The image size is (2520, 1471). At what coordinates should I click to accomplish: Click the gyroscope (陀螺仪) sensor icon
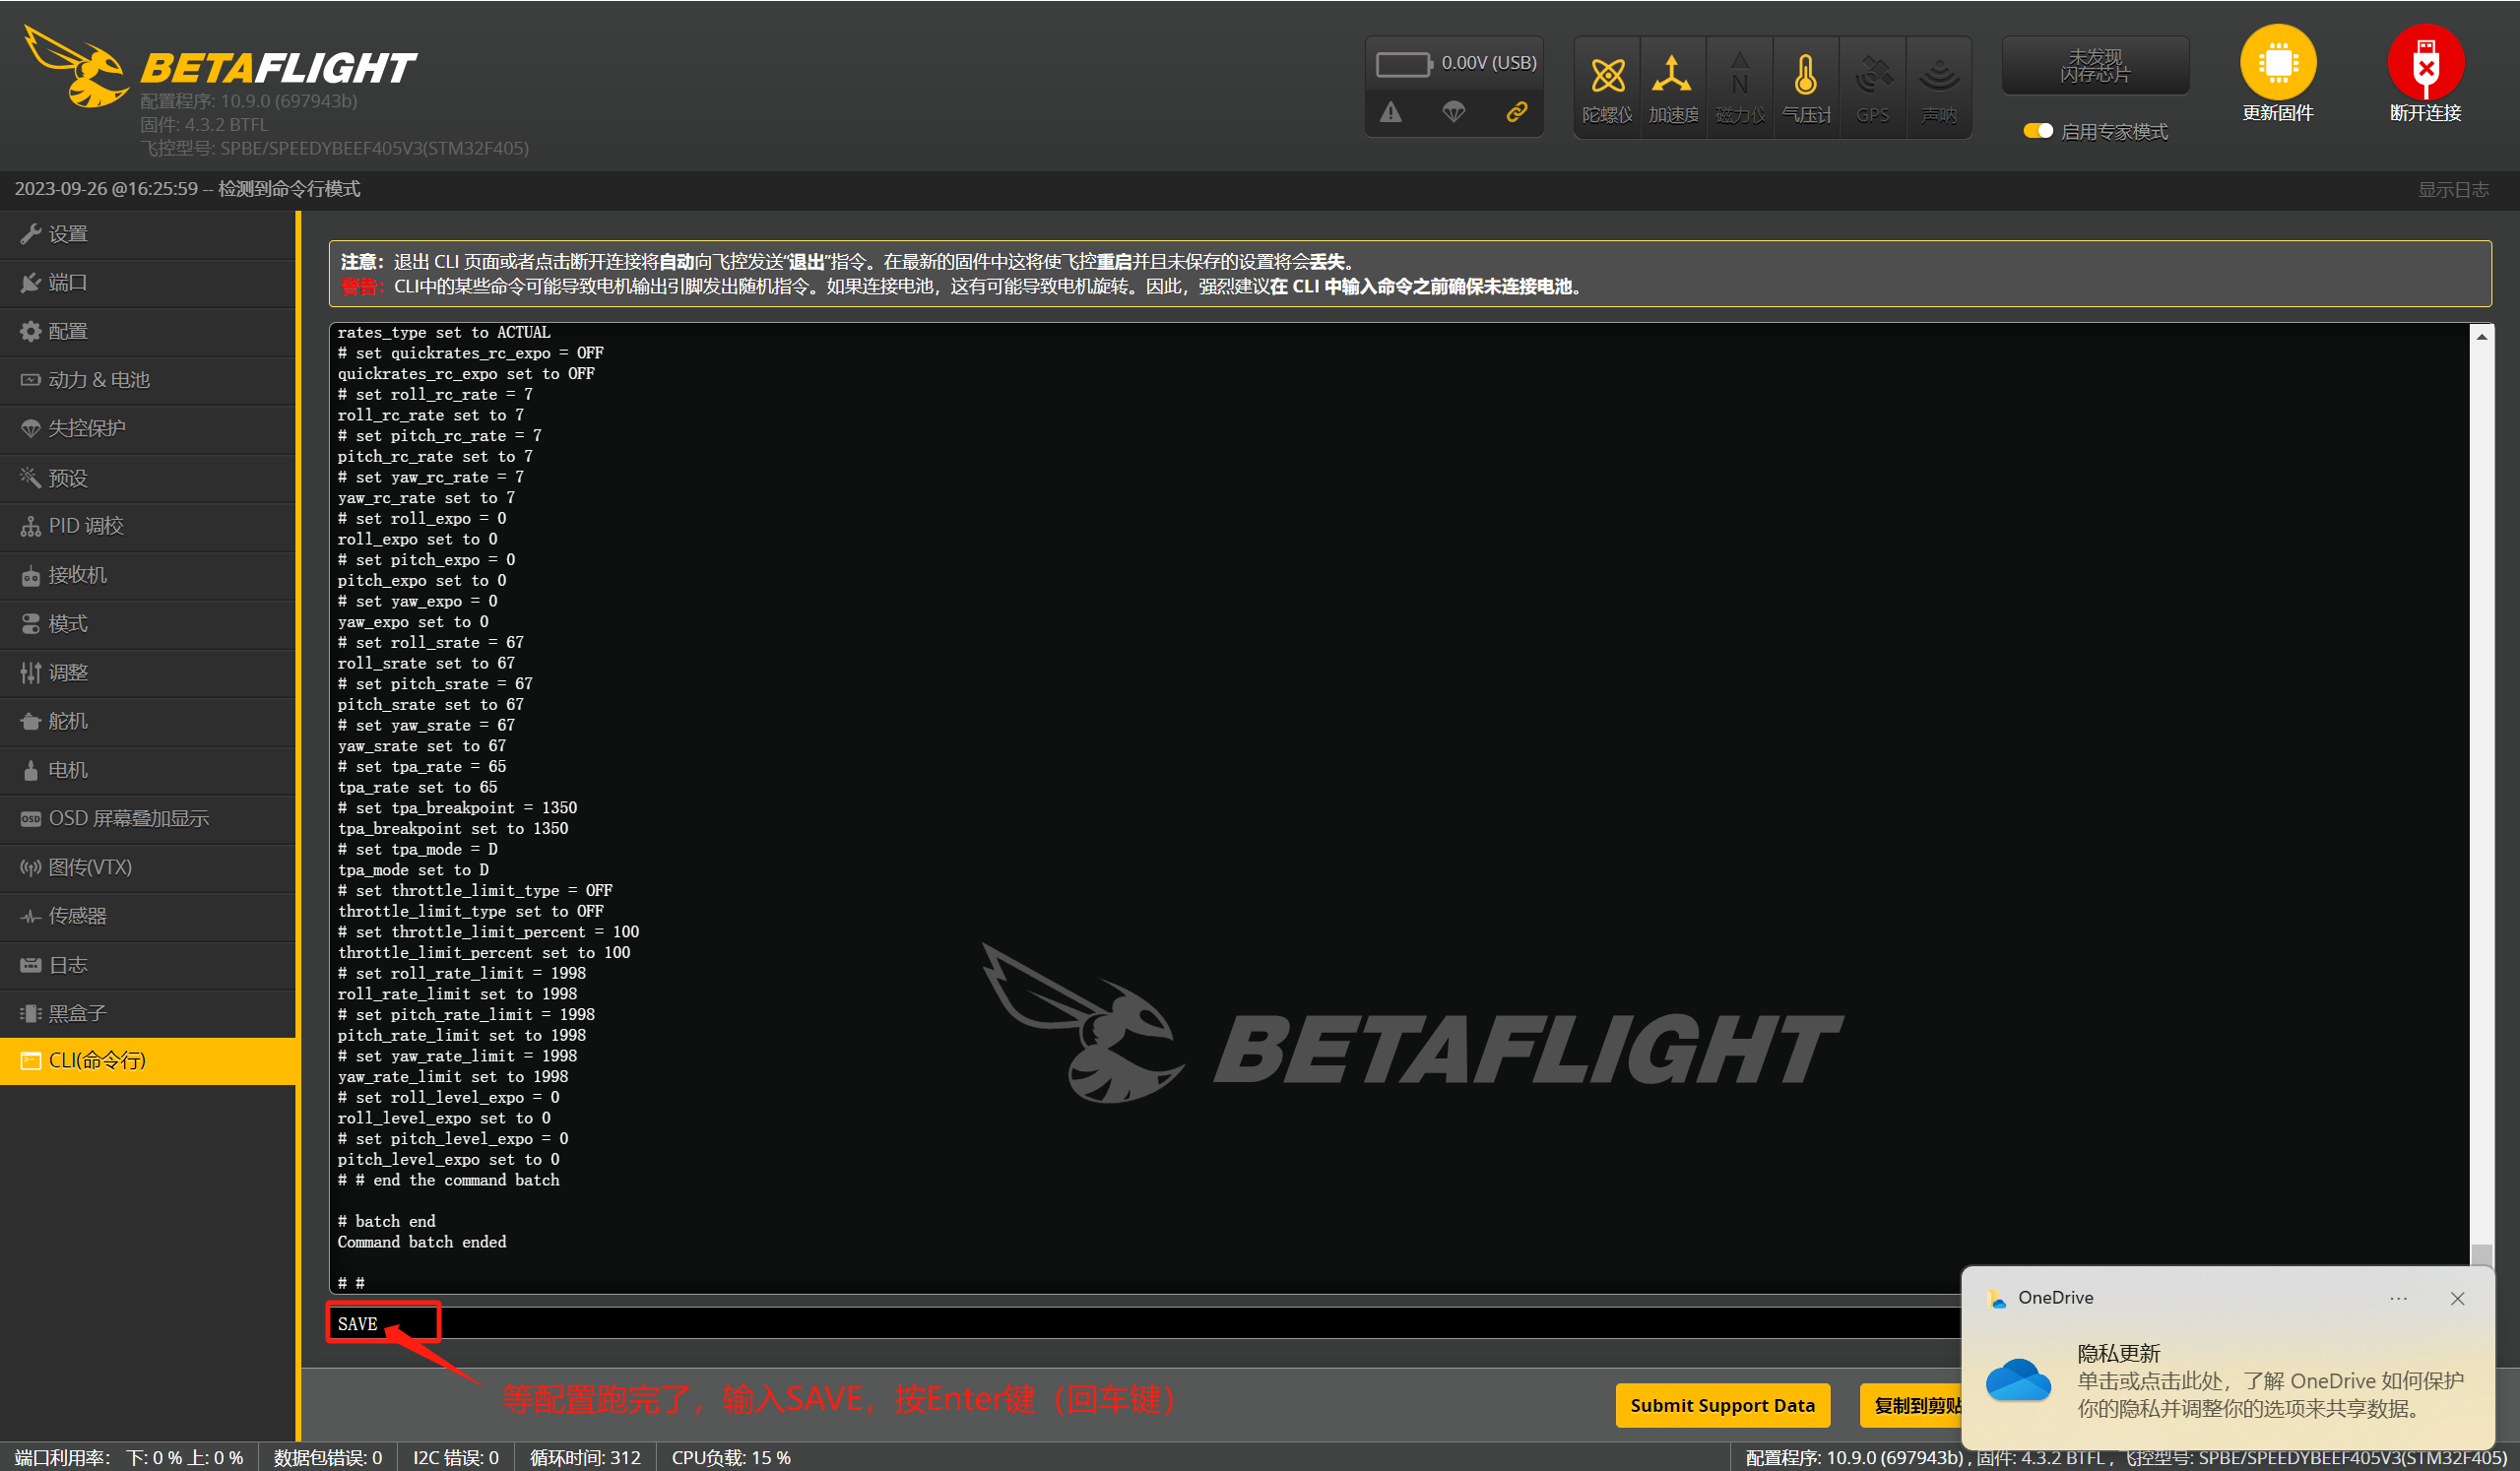(x=1607, y=76)
